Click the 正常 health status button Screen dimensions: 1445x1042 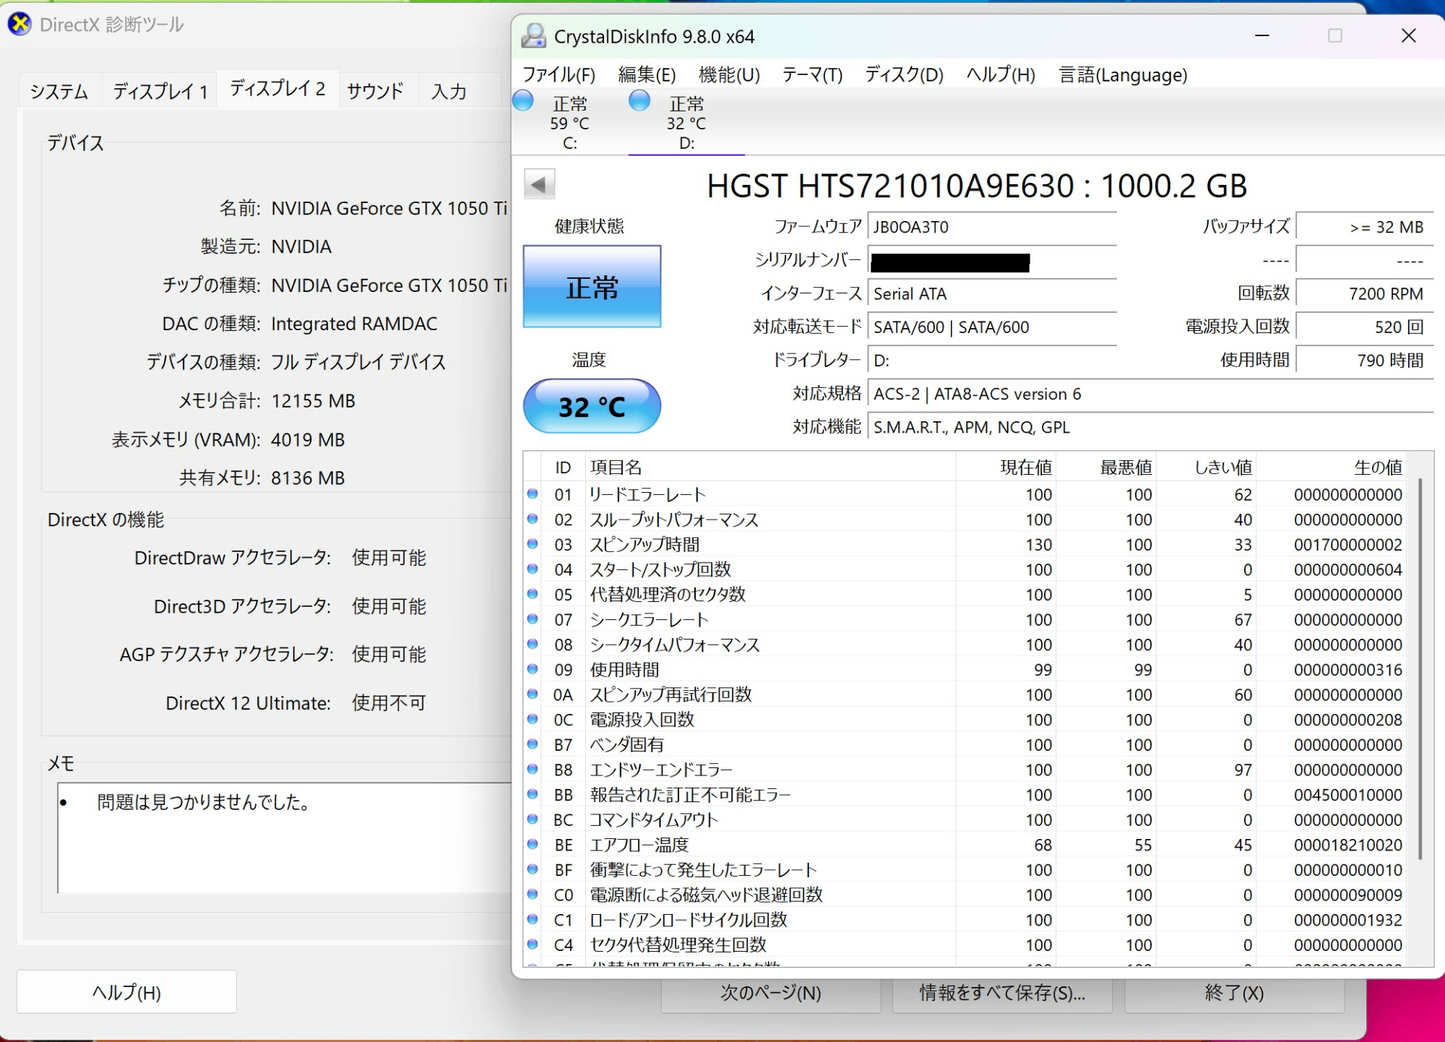(x=592, y=287)
